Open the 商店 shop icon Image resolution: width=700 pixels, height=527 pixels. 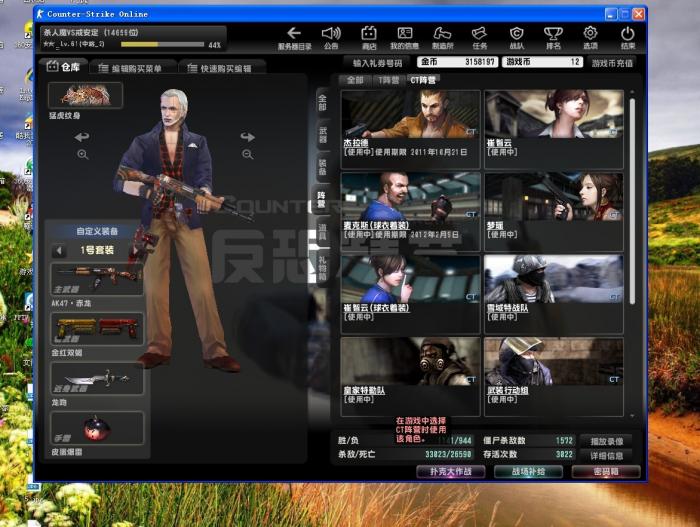tap(369, 38)
